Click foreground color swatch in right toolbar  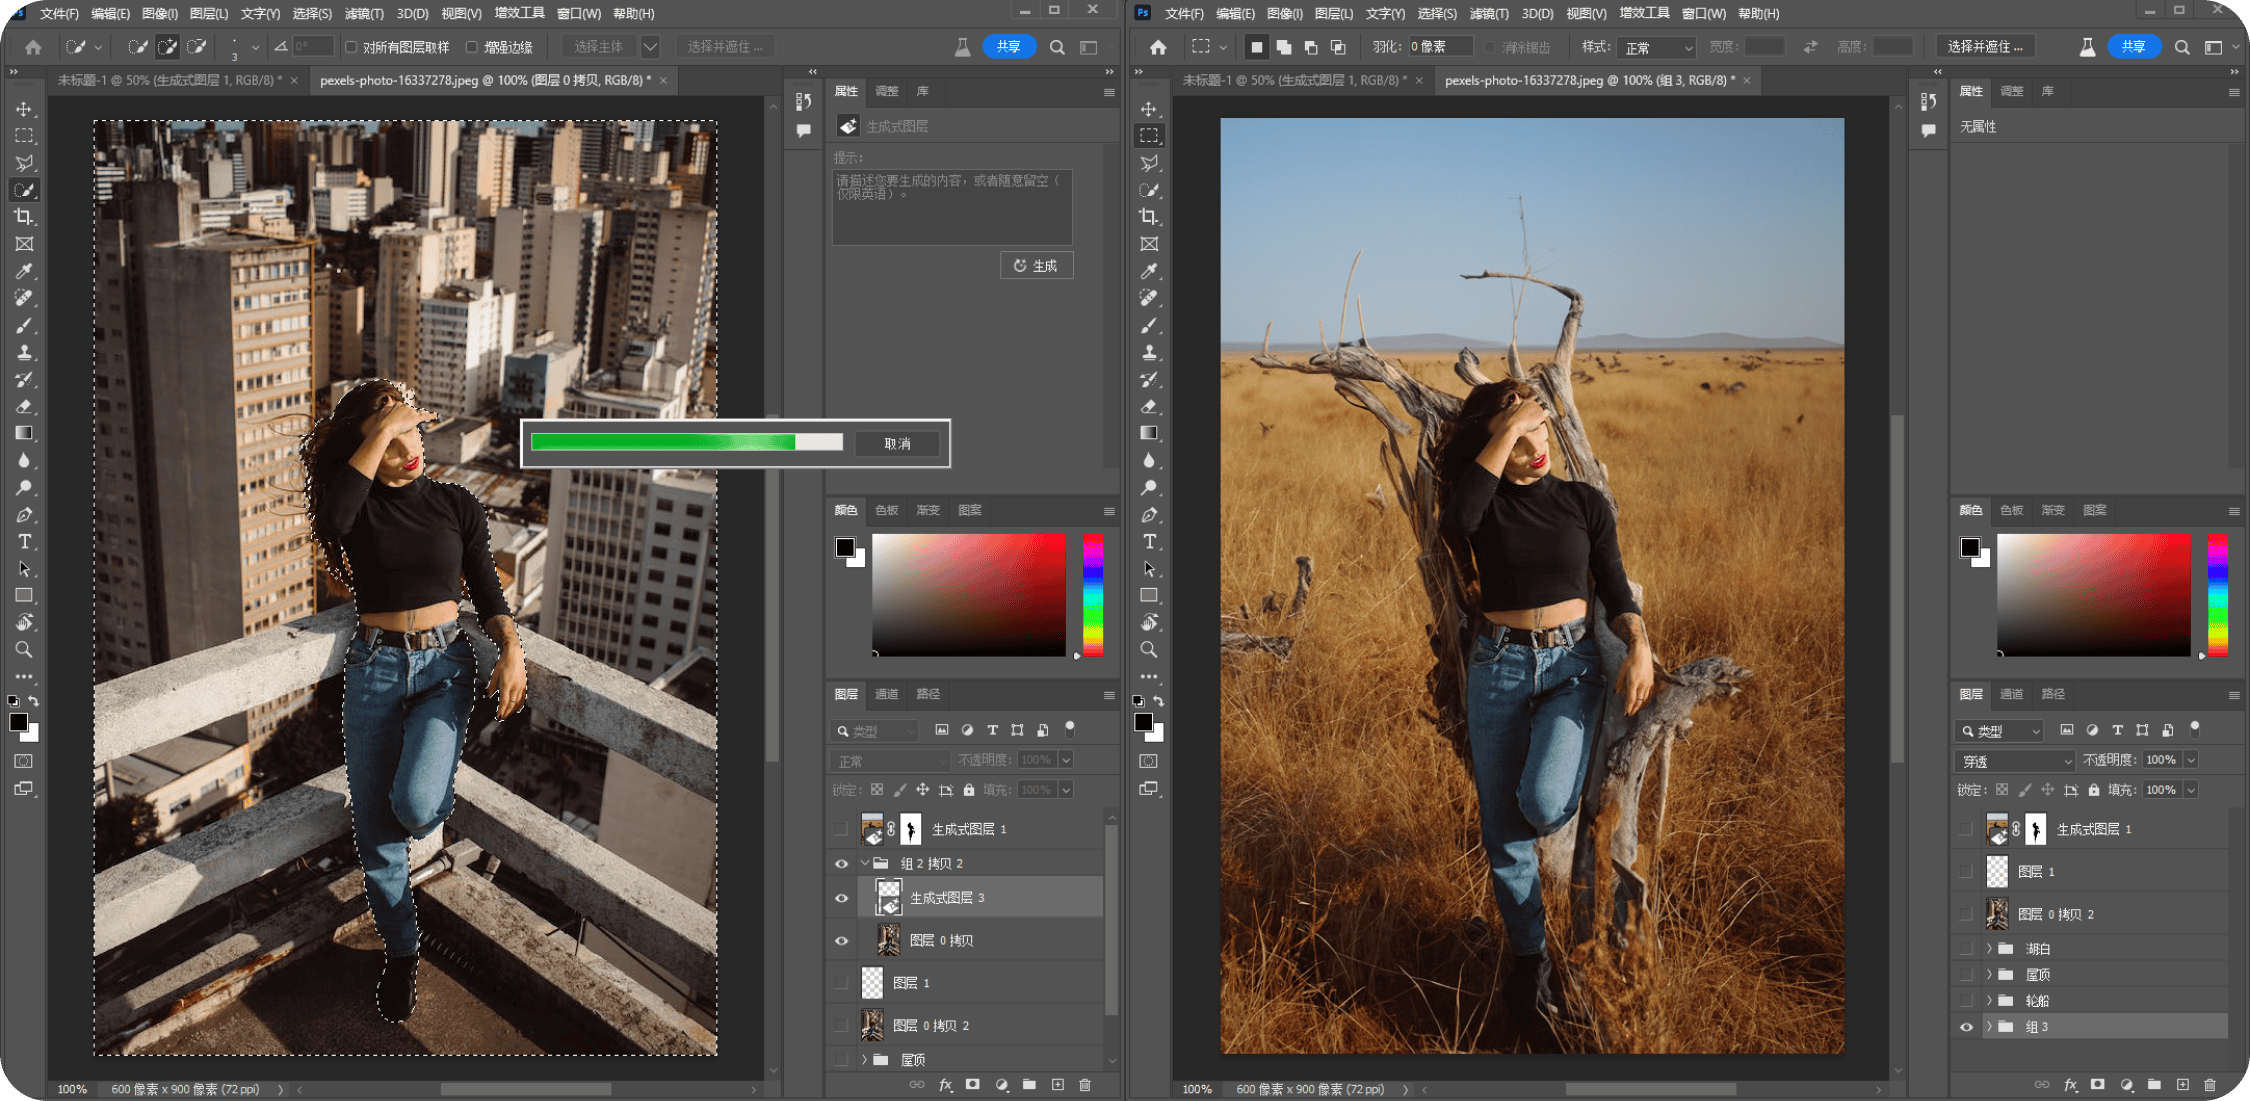click(x=1143, y=722)
